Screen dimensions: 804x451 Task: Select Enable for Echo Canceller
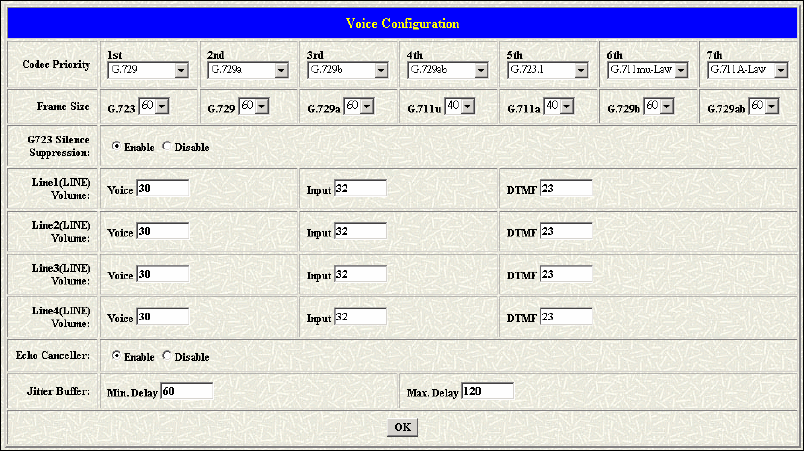116,355
